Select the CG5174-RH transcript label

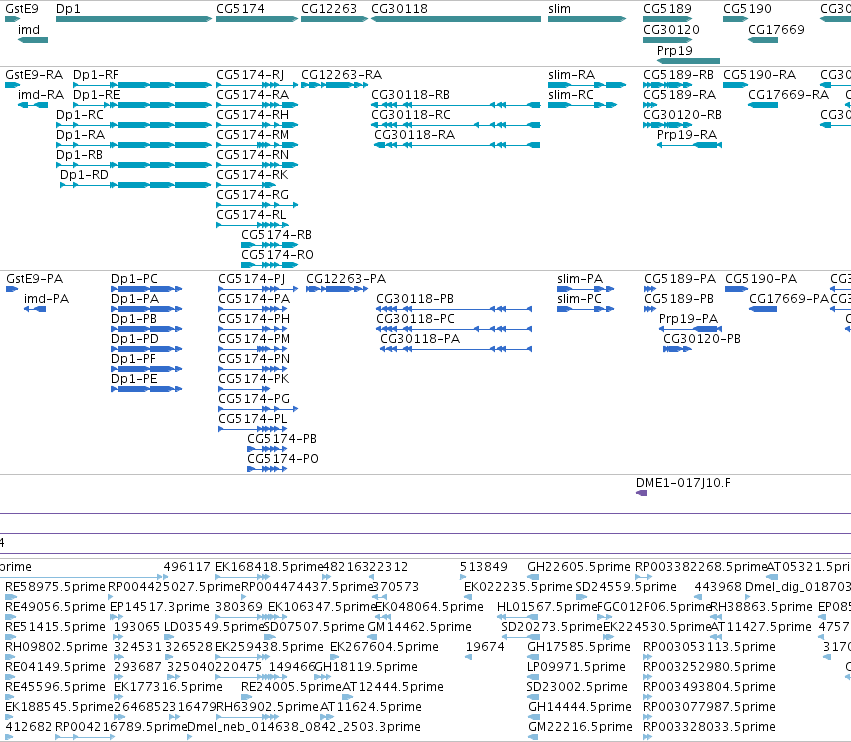pyautogui.click(x=252, y=115)
